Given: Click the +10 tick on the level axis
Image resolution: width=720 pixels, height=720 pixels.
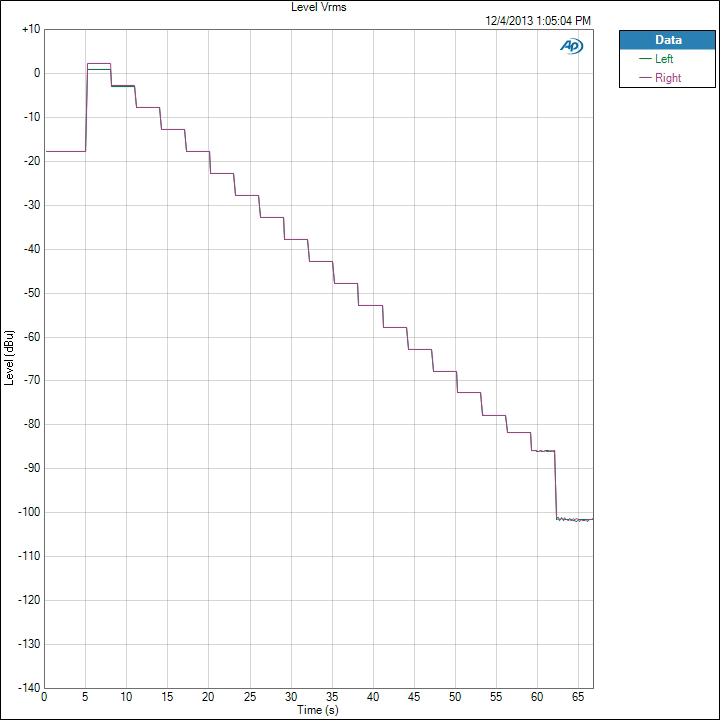Looking at the screenshot, I should tap(30, 29).
